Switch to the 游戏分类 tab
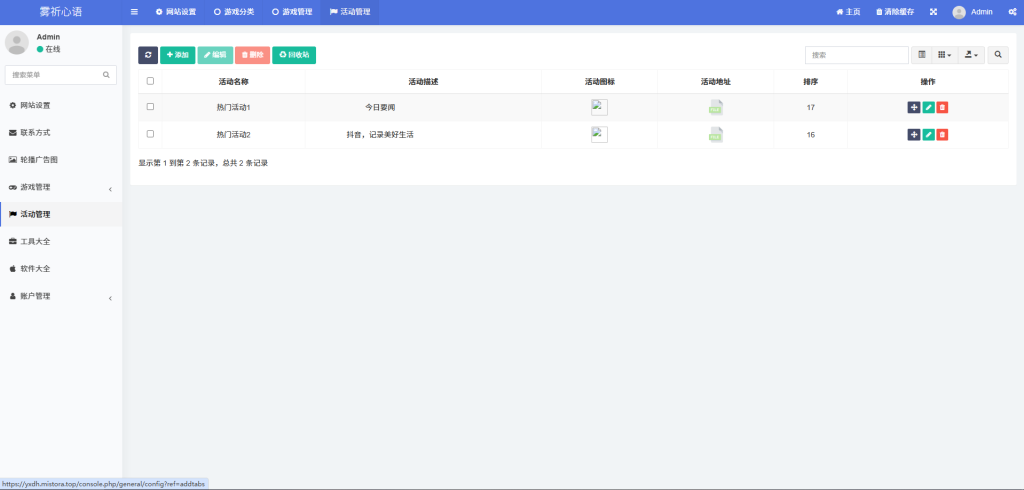 tap(234, 12)
